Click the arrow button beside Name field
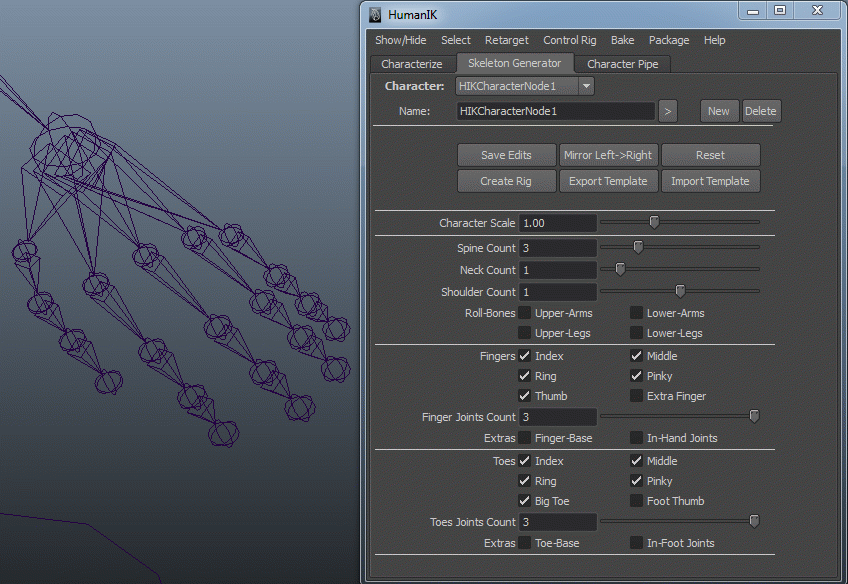This screenshot has width=848, height=584. point(668,111)
